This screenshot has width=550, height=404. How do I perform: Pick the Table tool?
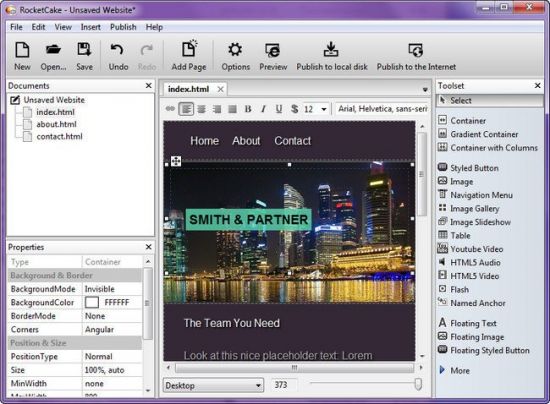(454, 235)
